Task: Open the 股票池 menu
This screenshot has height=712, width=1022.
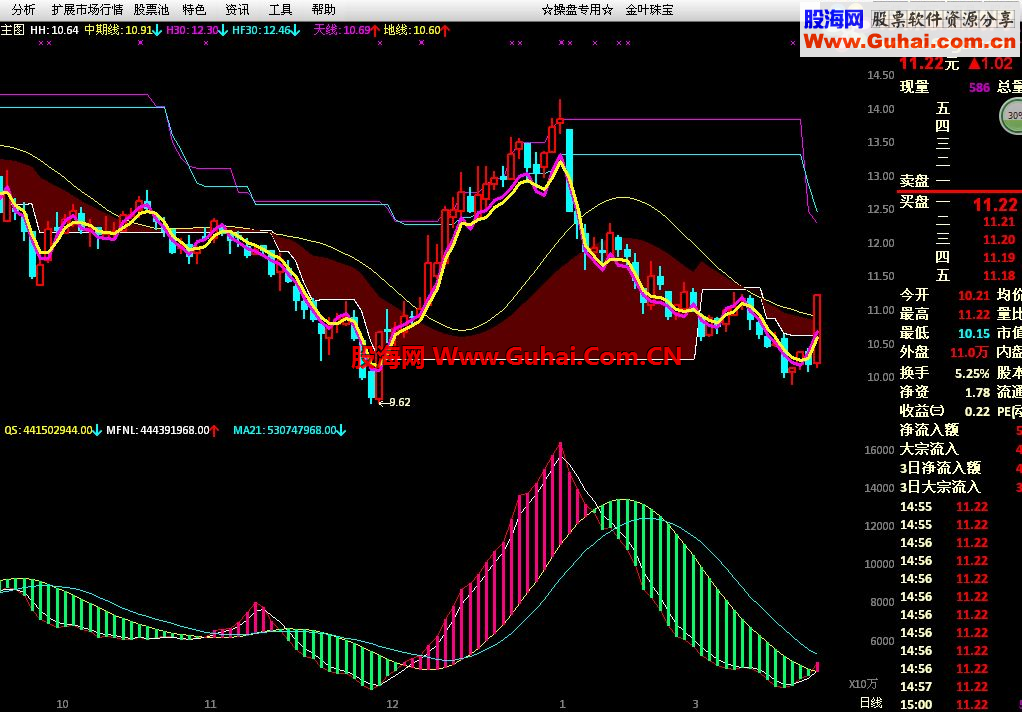Action: [x=151, y=10]
